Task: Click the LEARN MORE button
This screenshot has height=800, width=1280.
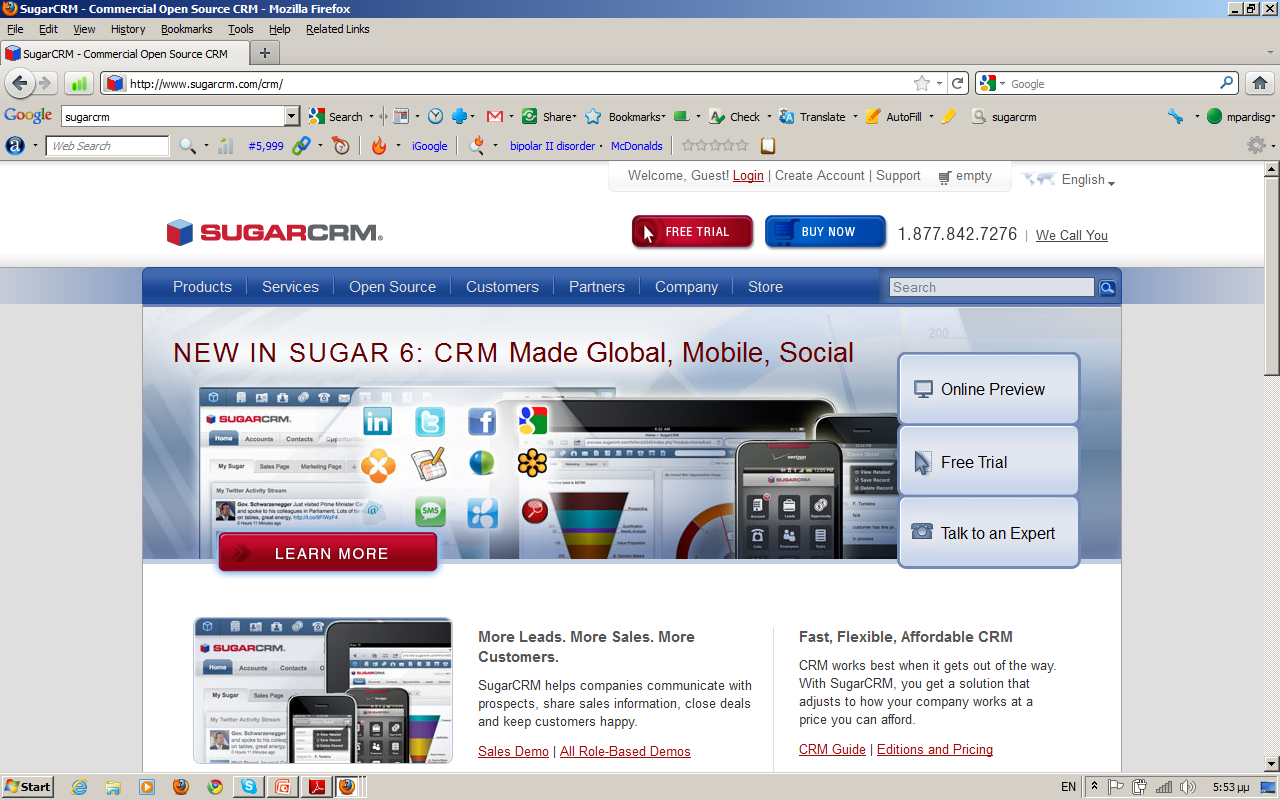Action: pyautogui.click(x=328, y=553)
